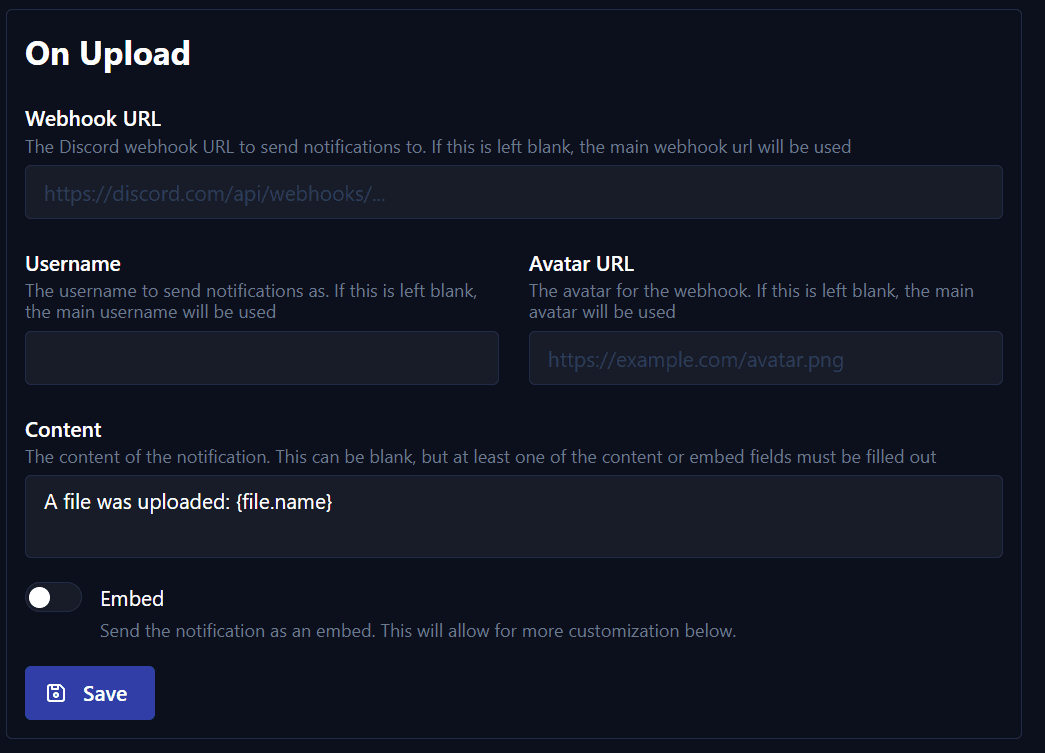This screenshot has width=1045, height=753.
Task: Enable embed mode for notifications
Action: 53,597
